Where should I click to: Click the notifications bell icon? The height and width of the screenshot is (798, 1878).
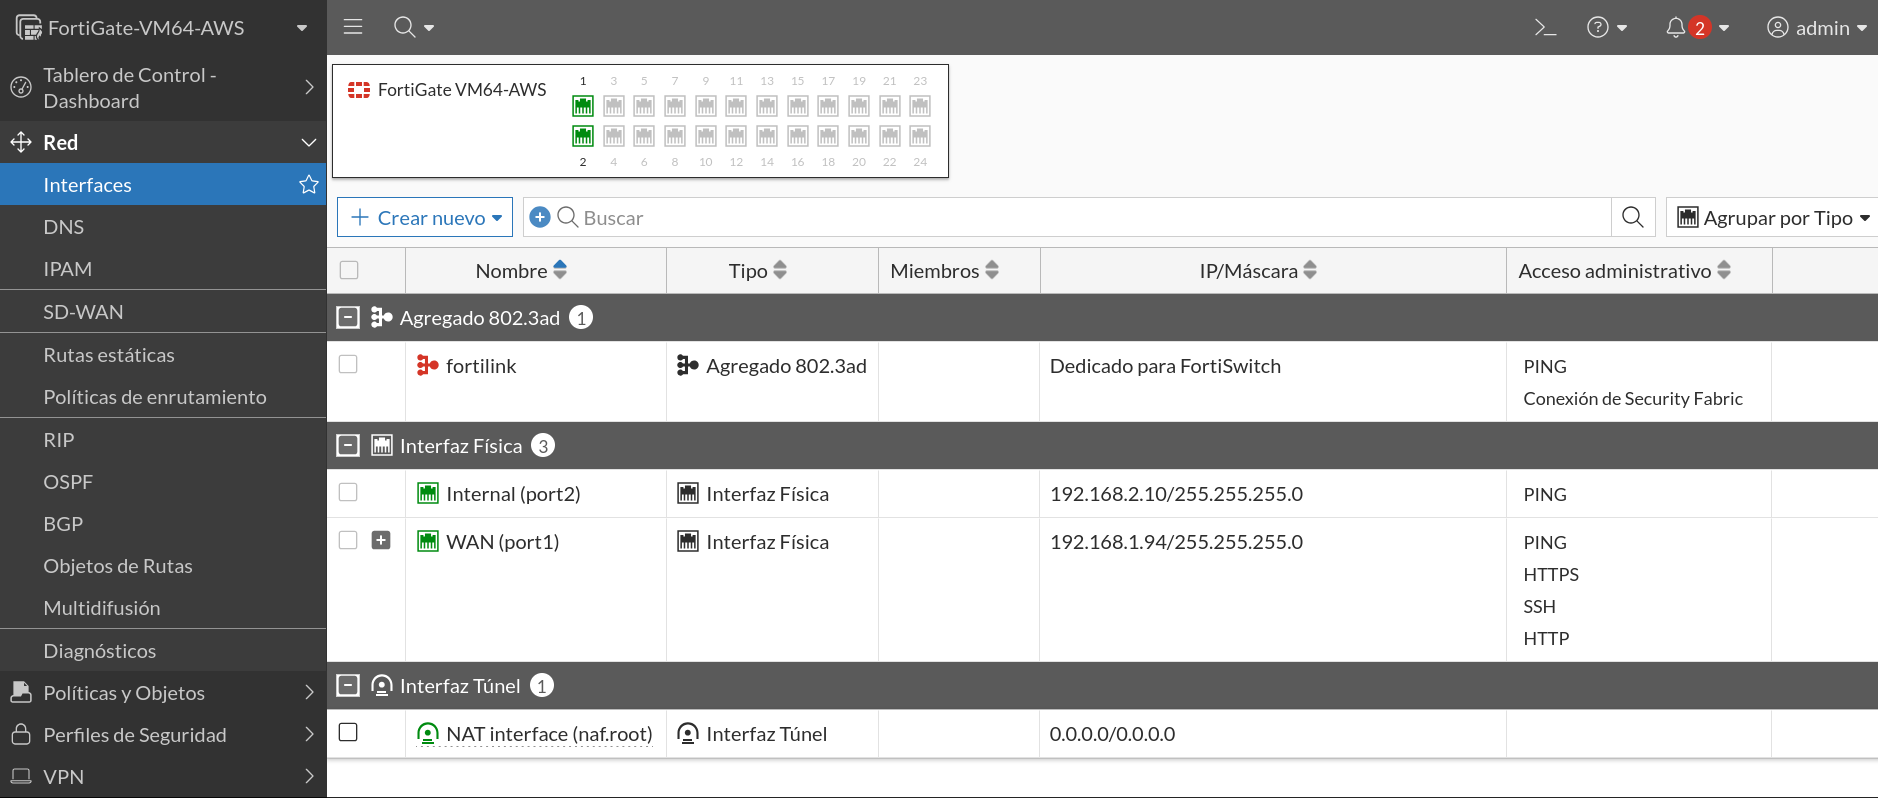(x=1676, y=28)
